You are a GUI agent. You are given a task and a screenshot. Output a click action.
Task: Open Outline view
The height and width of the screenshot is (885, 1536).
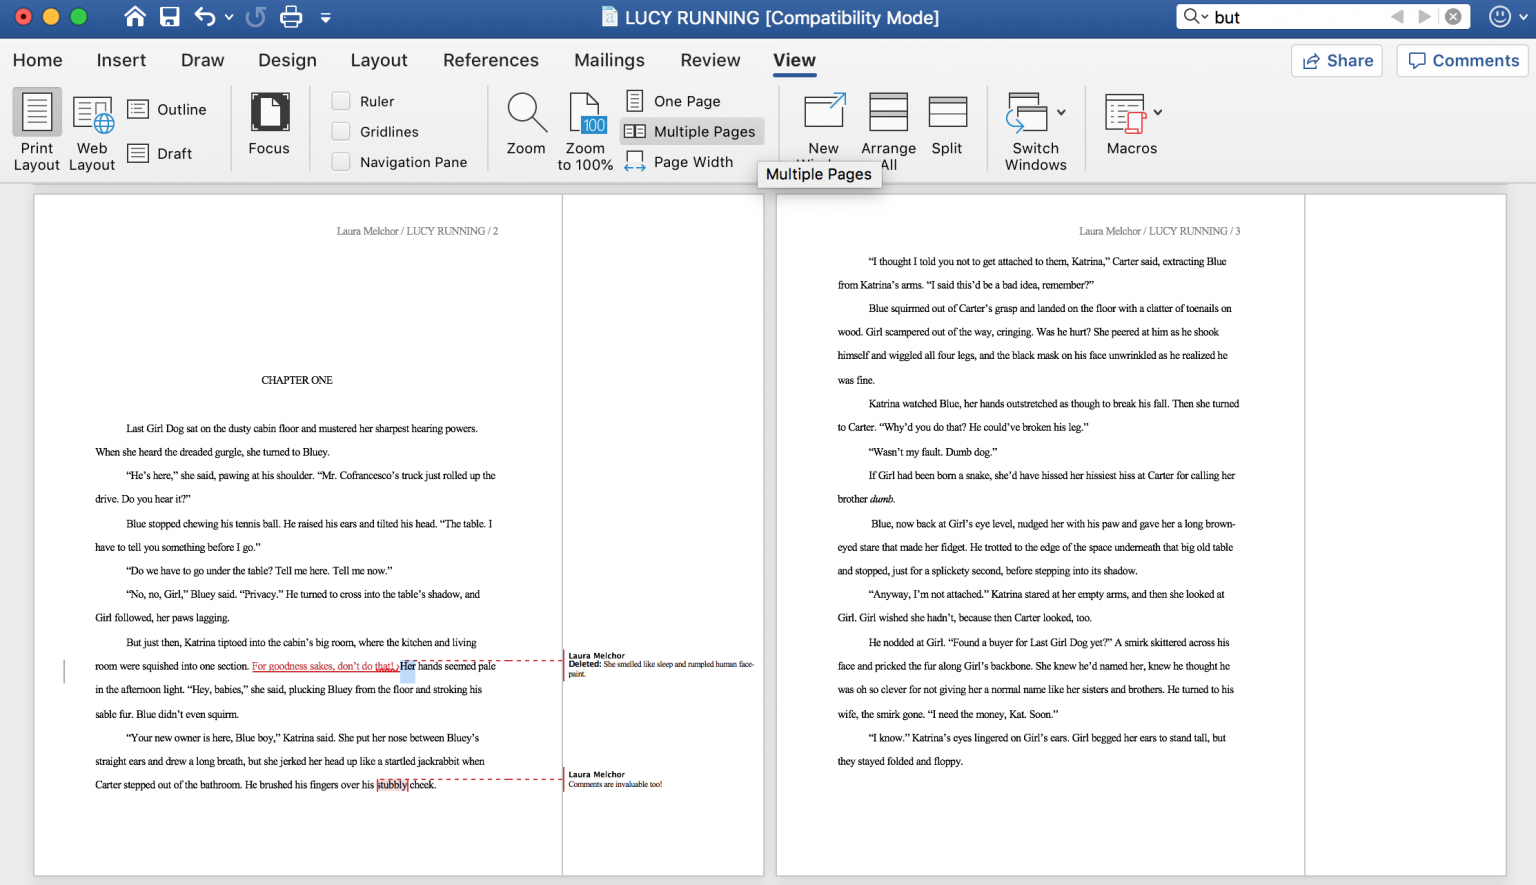[x=168, y=108]
